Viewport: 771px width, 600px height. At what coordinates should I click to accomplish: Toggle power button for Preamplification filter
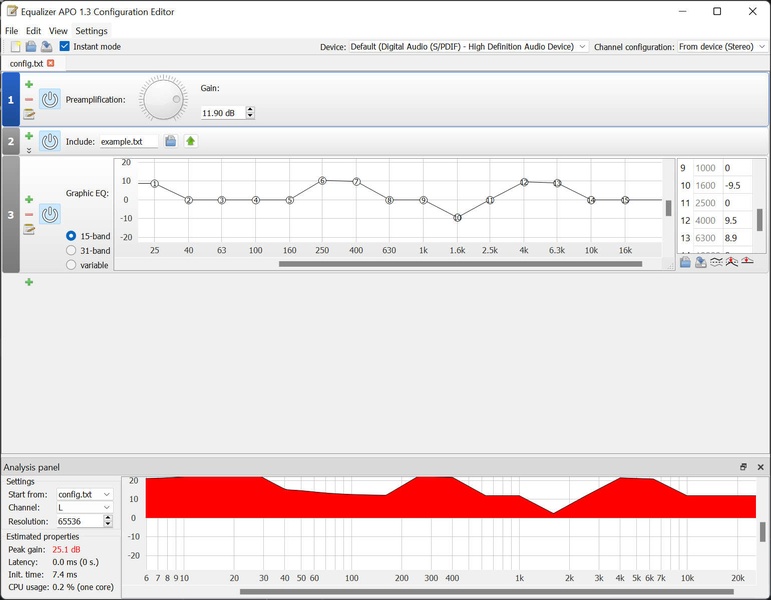tap(49, 100)
